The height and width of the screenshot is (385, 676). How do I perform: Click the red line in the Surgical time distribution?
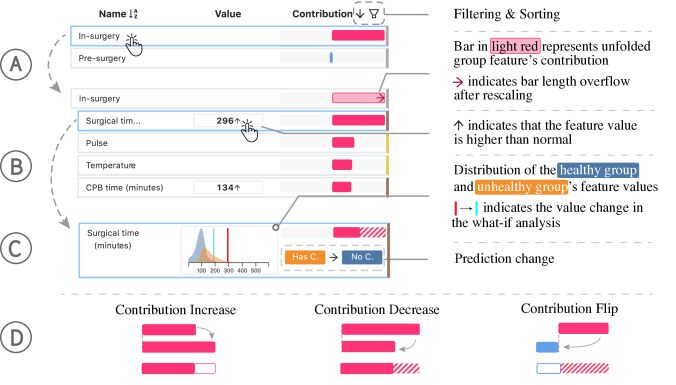[x=228, y=245]
